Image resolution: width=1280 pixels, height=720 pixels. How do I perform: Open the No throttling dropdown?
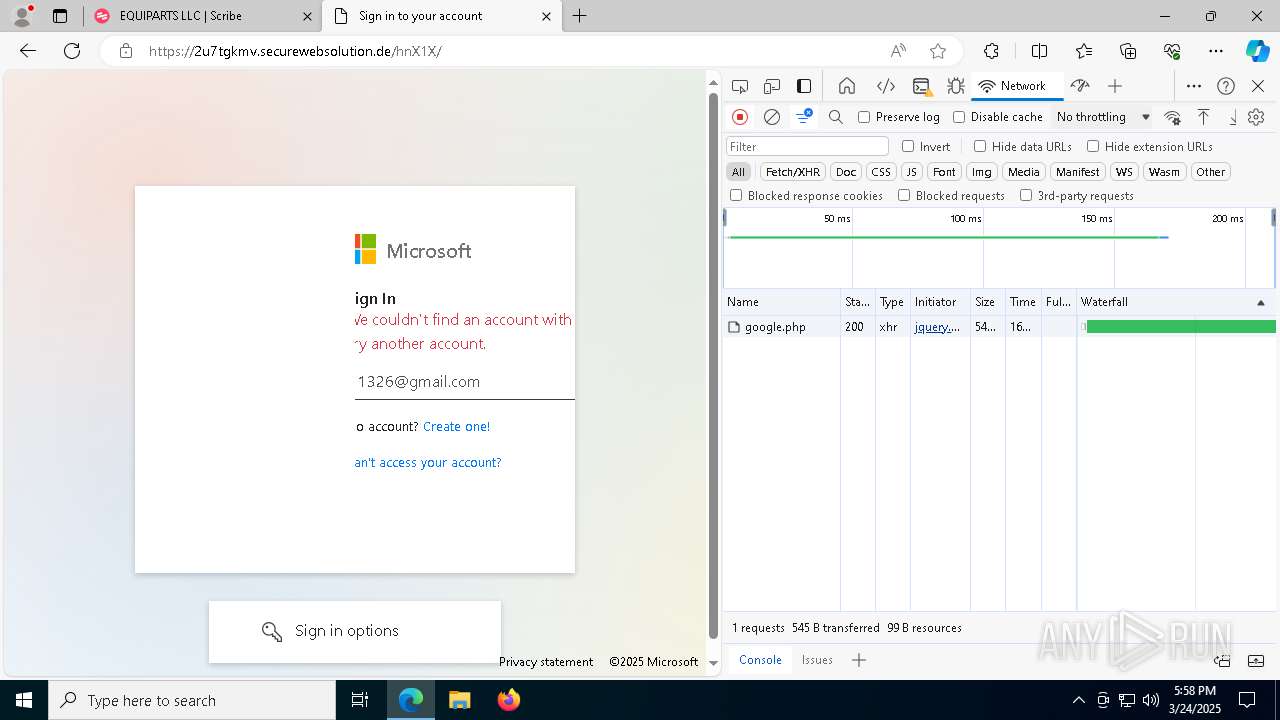(x=1103, y=117)
